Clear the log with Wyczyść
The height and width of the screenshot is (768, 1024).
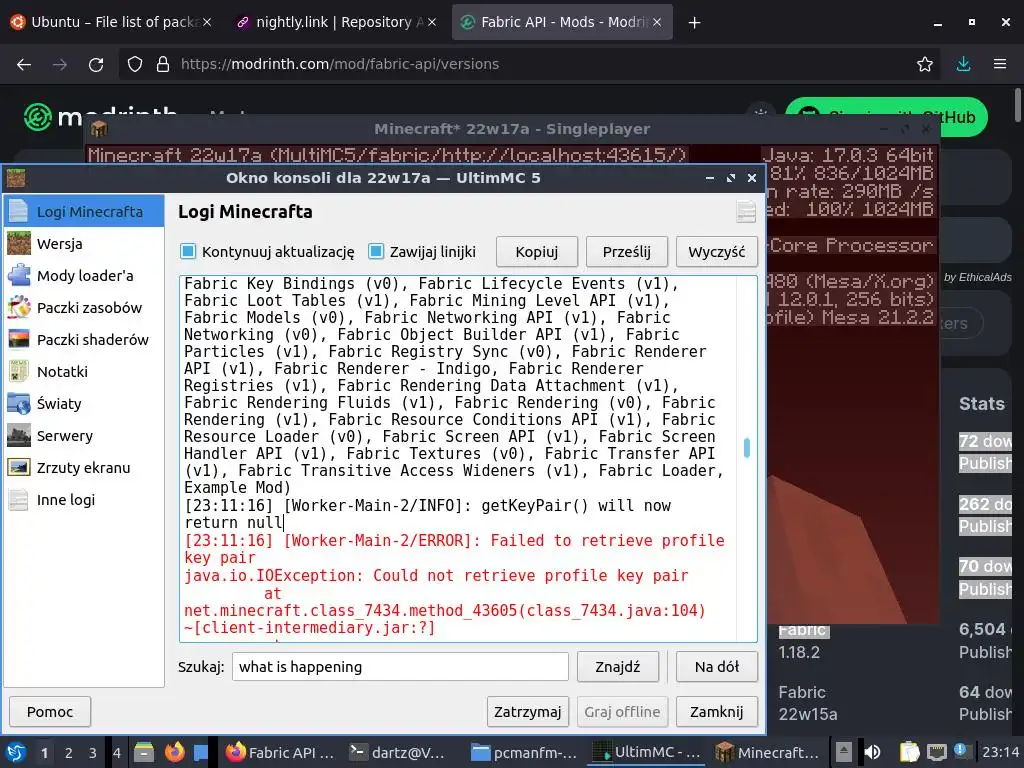(x=716, y=251)
